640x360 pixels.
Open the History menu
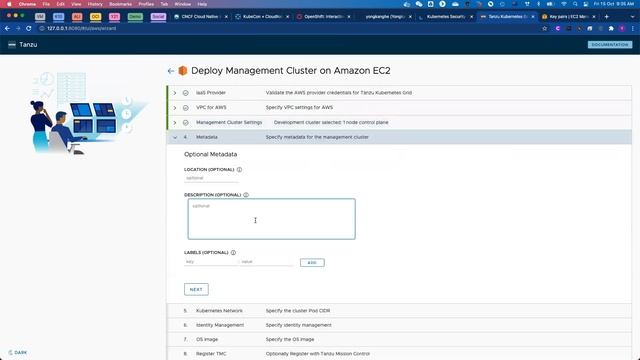tap(95, 4)
